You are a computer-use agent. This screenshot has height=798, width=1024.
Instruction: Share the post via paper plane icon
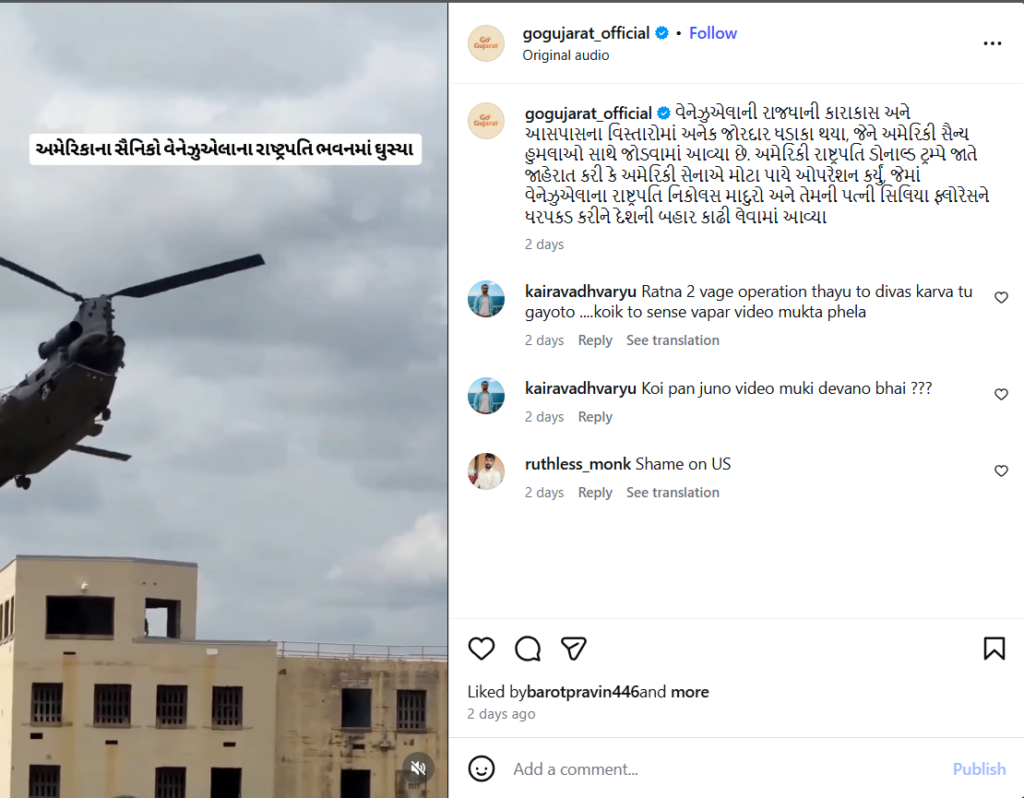click(x=573, y=648)
